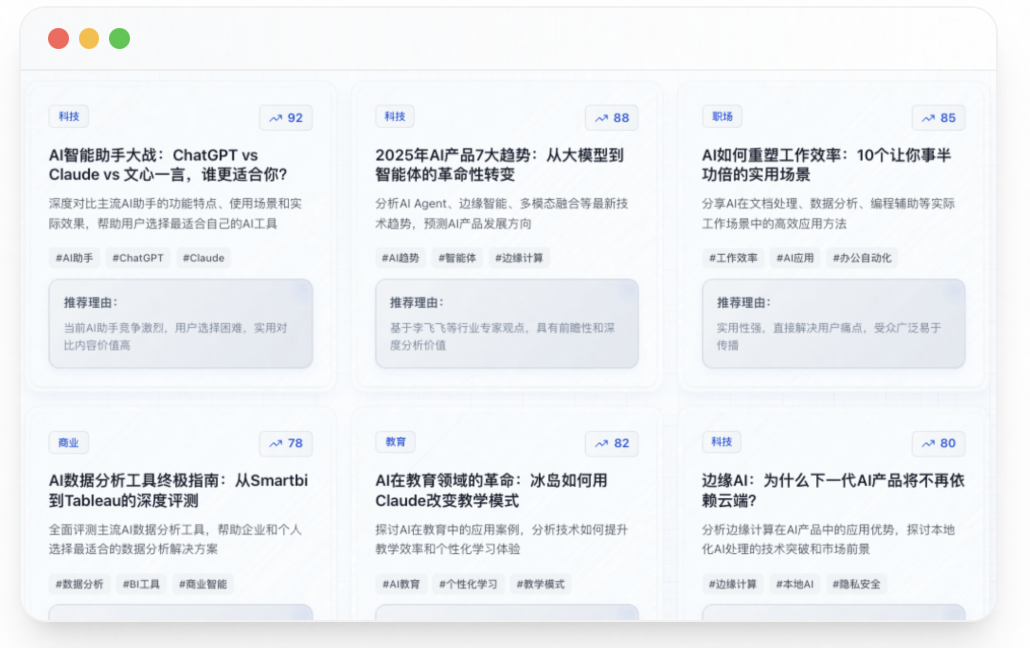Image resolution: width=1030 pixels, height=648 pixels.
Task: Open the ChatGPT vs Claude comparison article title
Action: 168,165
